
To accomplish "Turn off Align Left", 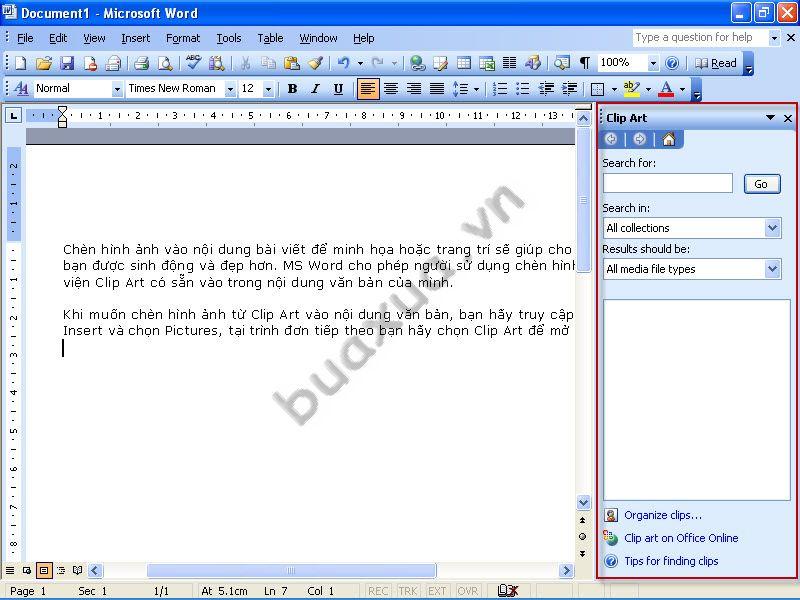I will [x=368, y=89].
